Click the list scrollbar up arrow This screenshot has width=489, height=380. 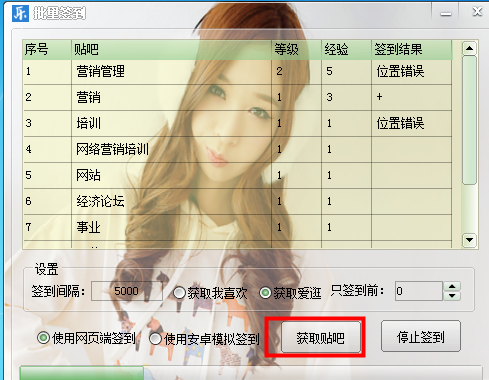469,48
